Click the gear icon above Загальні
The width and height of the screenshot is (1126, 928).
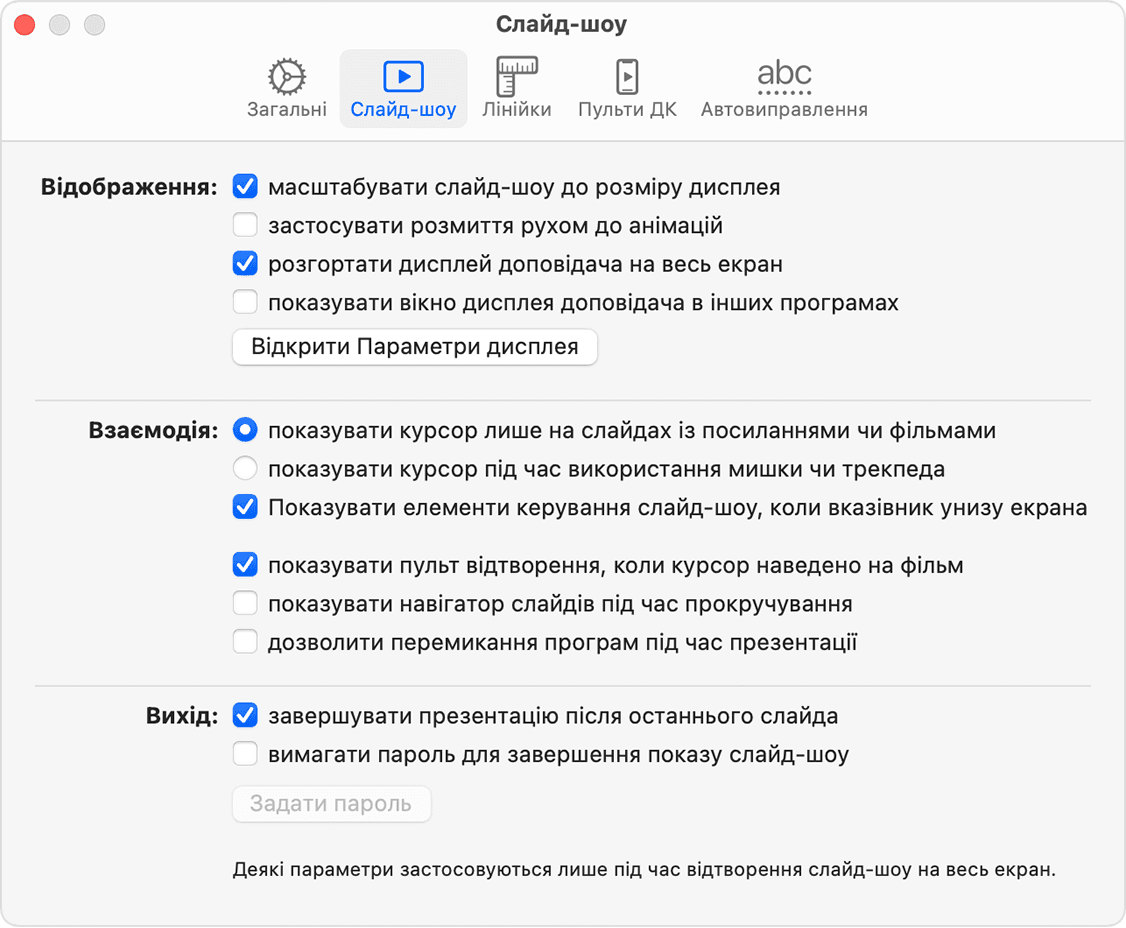(x=286, y=74)
